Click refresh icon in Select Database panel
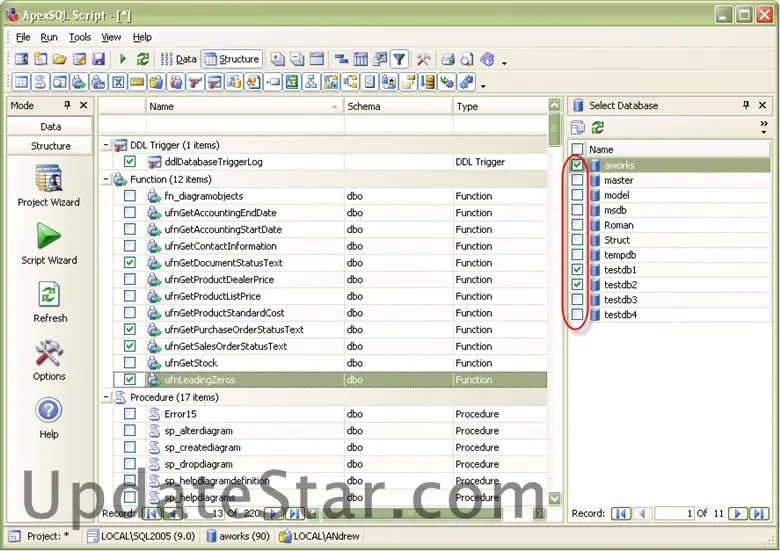This screenshot has width=780, height=551. coord(597,127)
